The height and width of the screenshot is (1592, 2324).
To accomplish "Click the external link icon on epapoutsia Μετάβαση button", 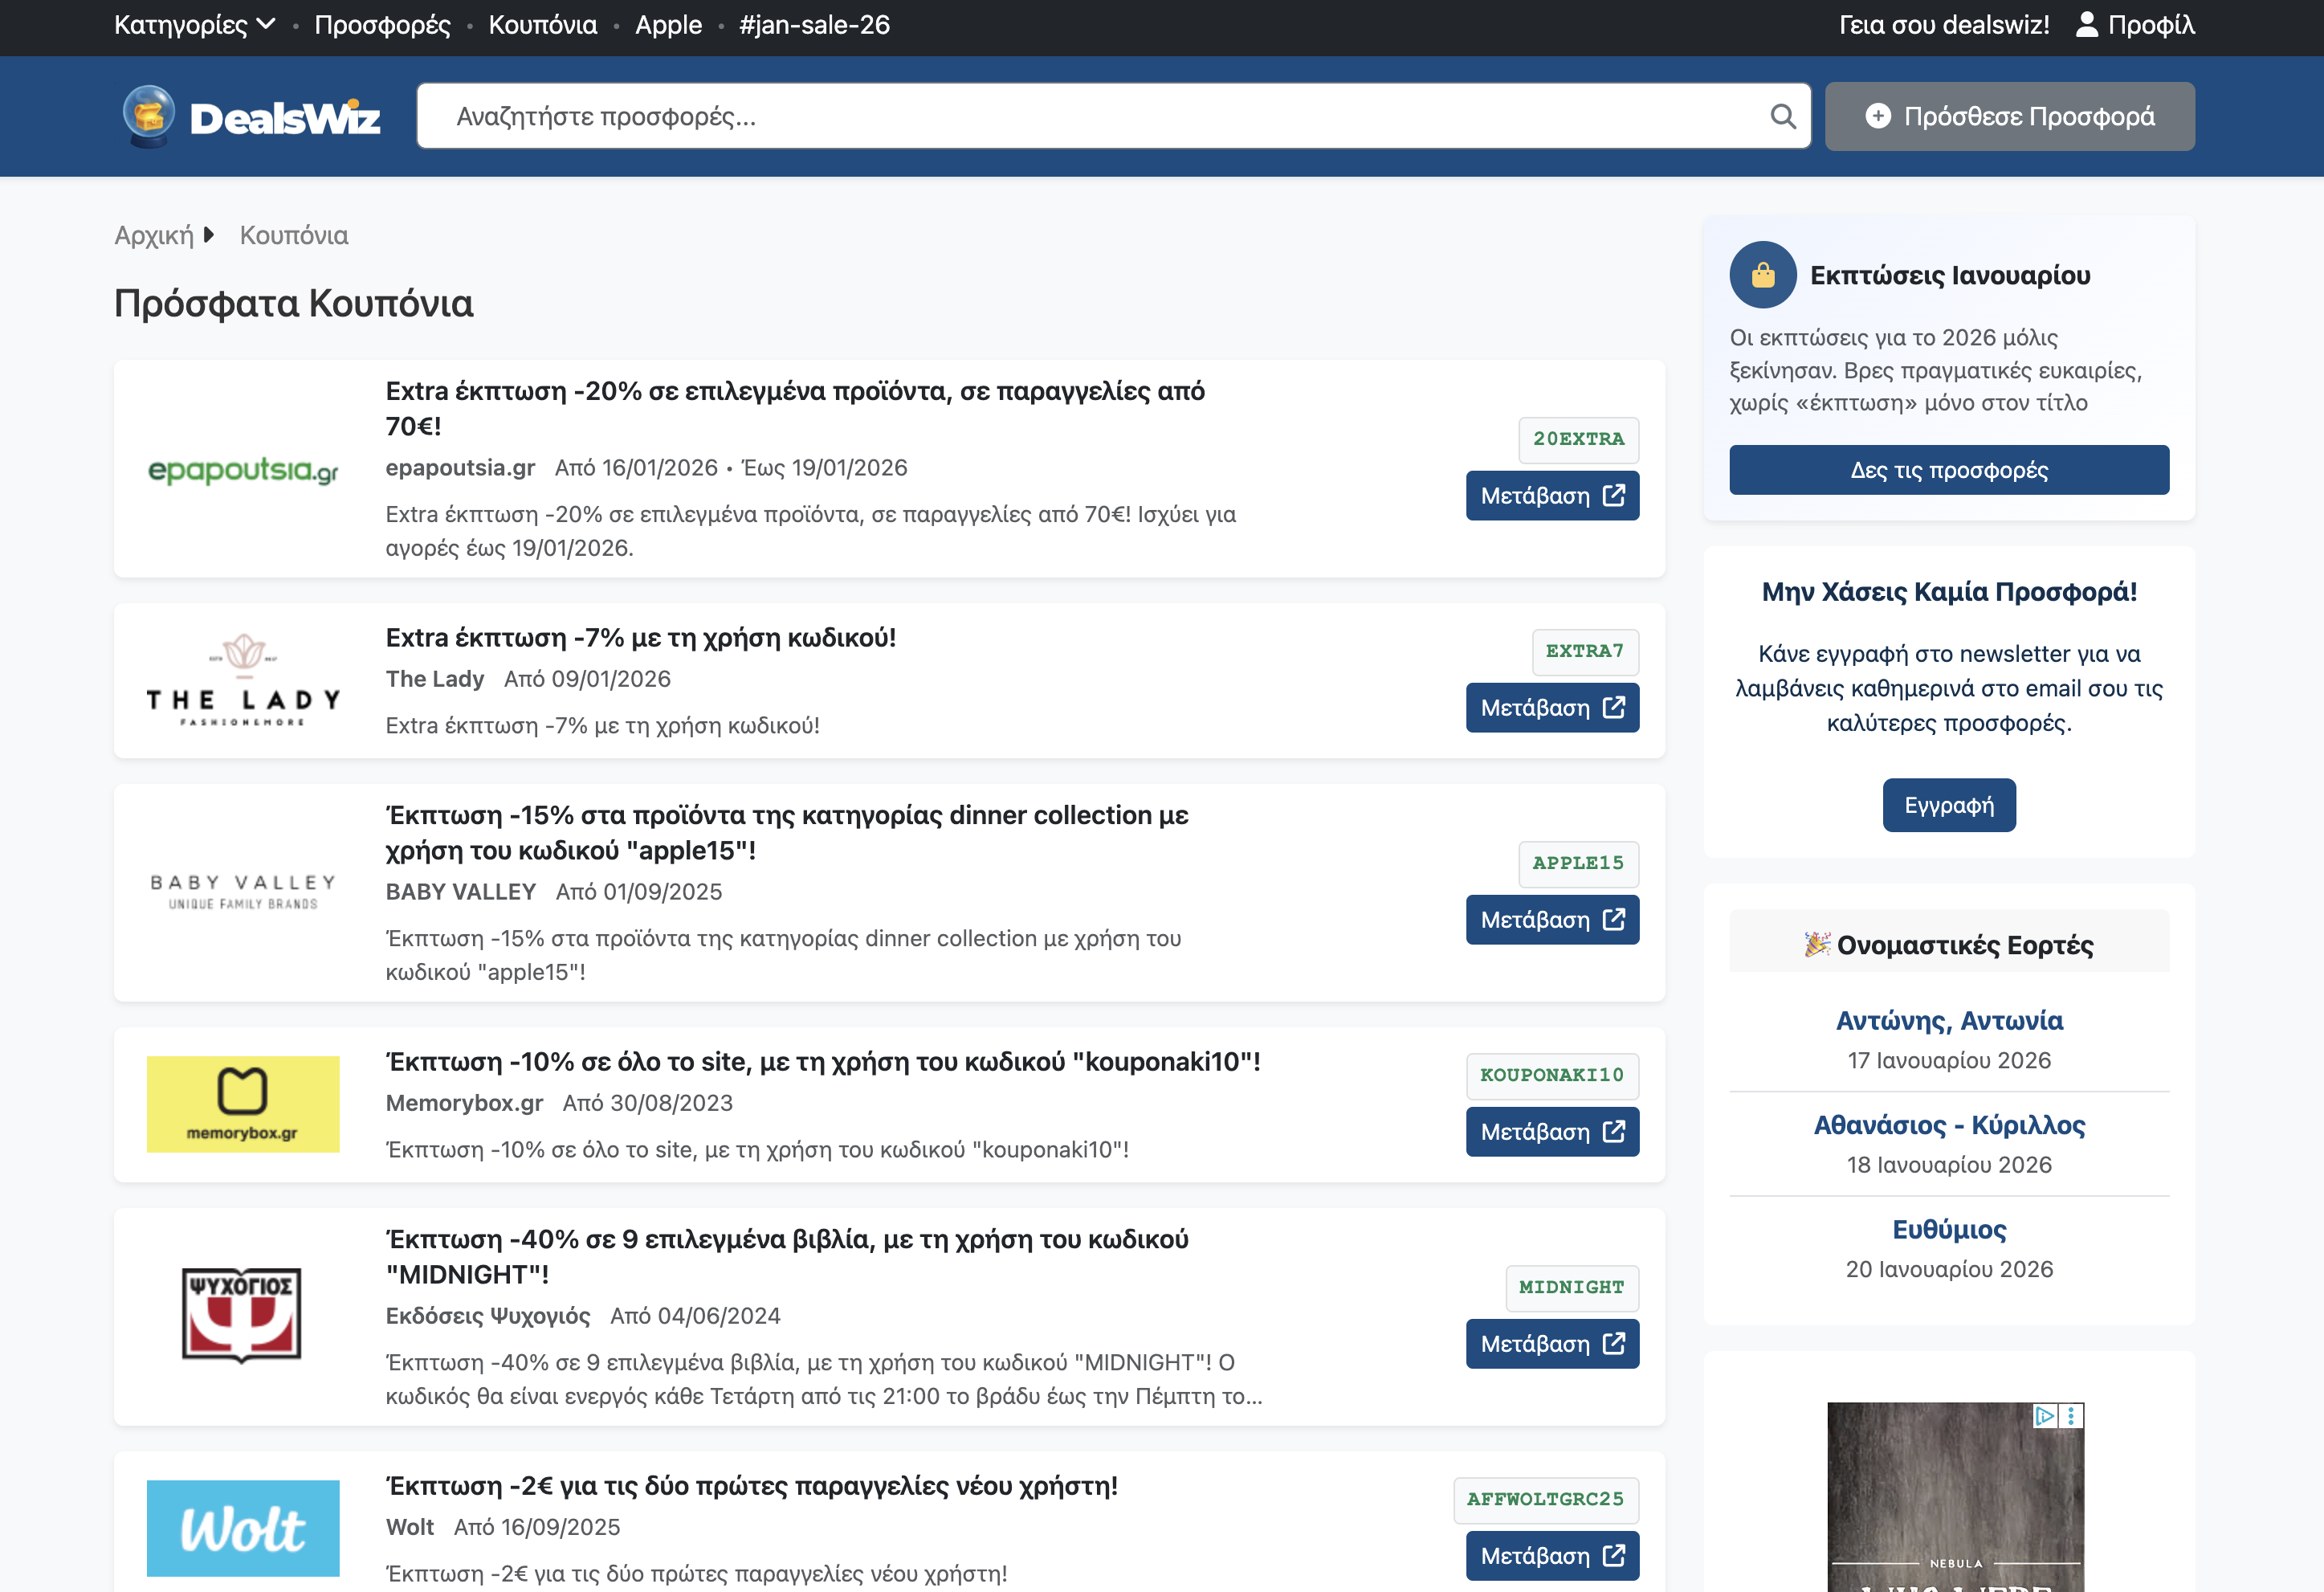I will (1613, 495).
